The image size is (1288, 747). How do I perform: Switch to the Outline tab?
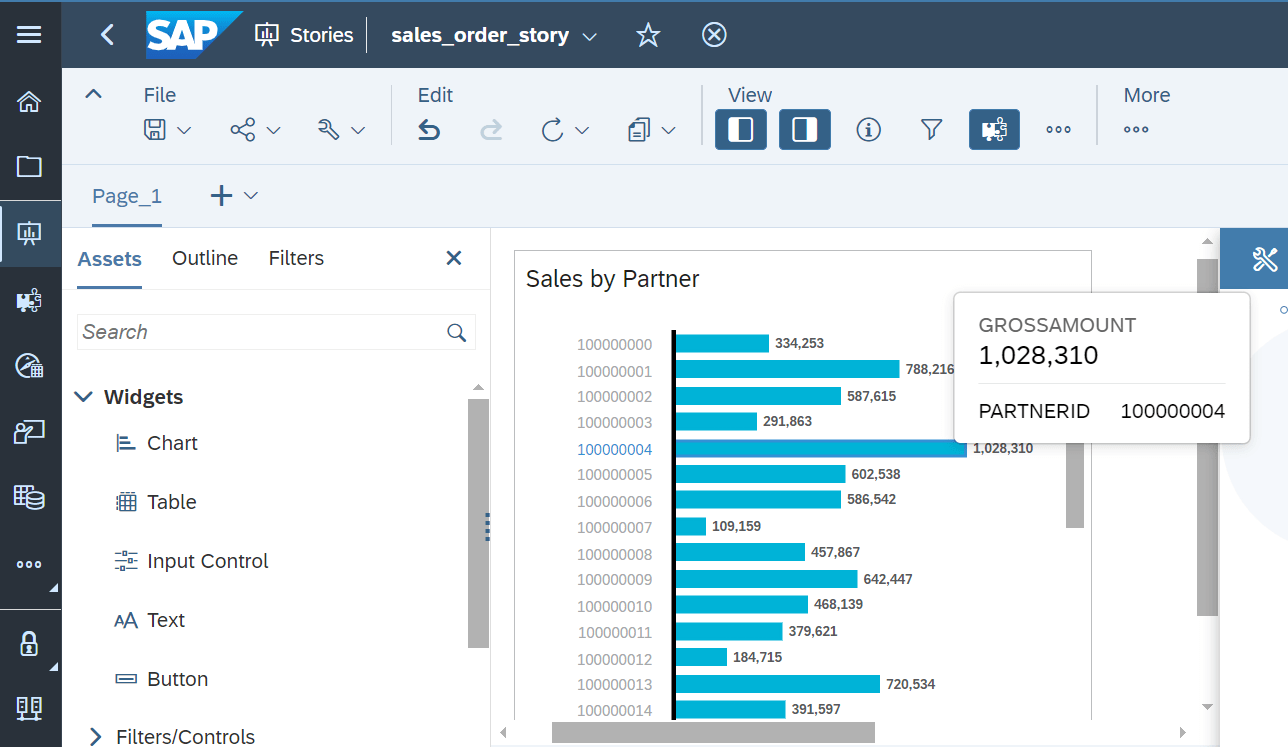tap(204, 258)
